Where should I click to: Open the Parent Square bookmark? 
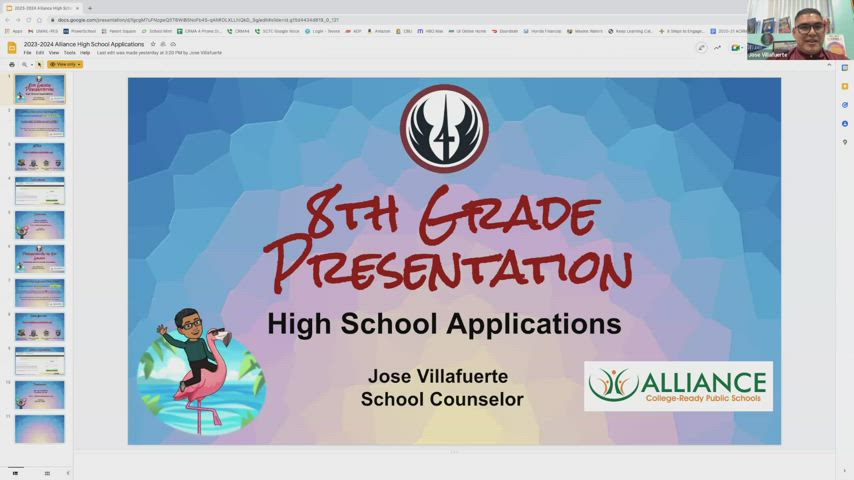[119, 31]
